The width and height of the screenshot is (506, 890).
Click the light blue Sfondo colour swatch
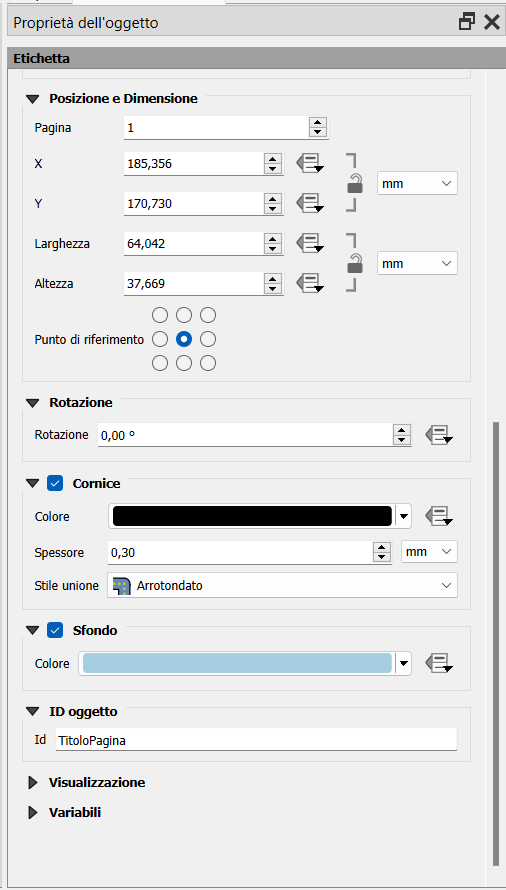[237, 663]
